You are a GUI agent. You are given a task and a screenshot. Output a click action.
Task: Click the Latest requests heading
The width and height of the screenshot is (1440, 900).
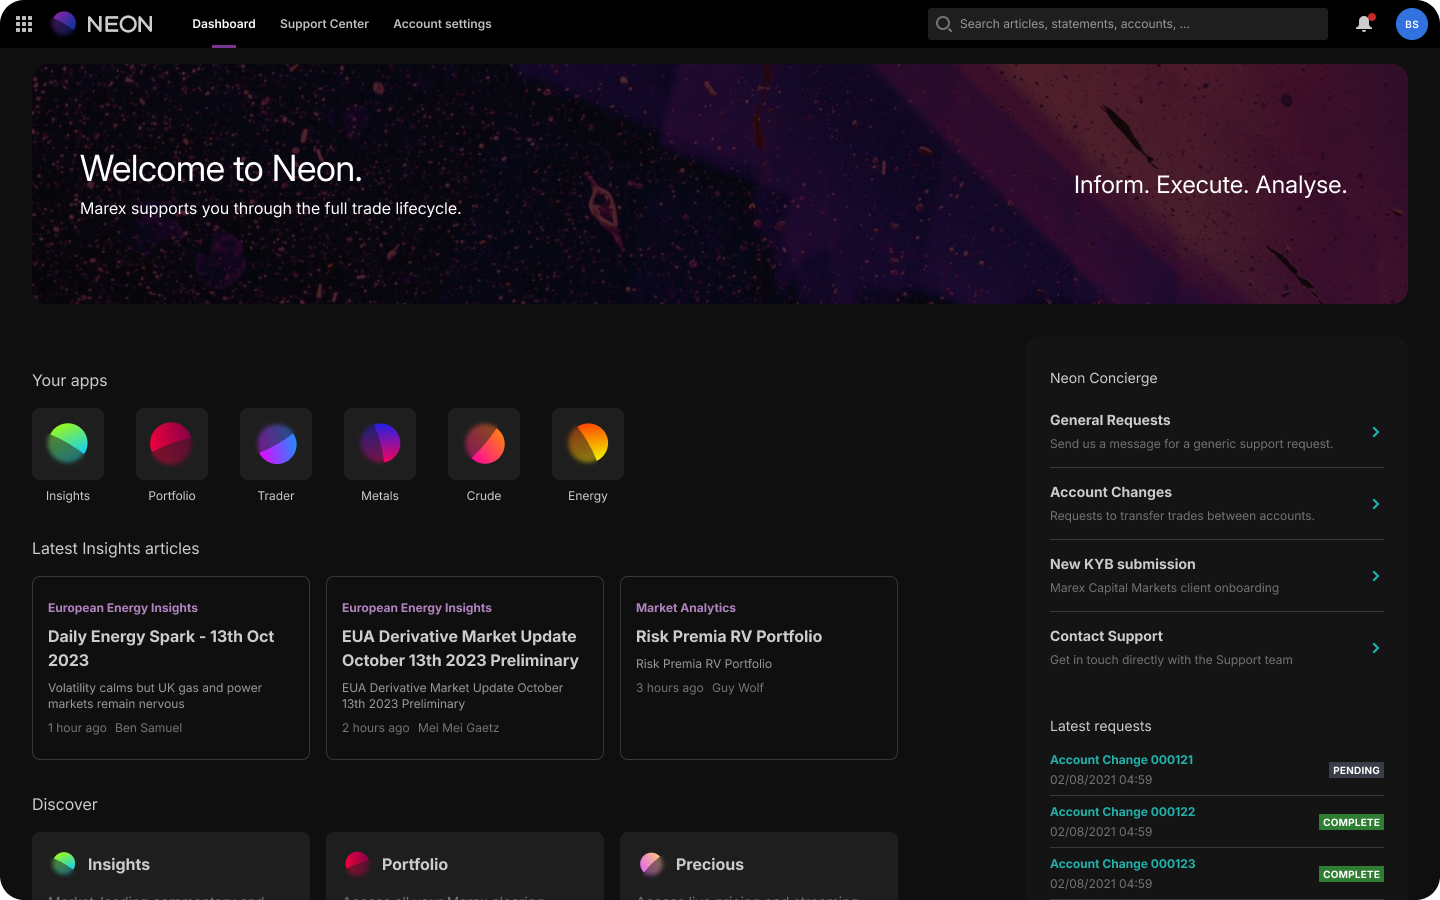(1100, 726)
